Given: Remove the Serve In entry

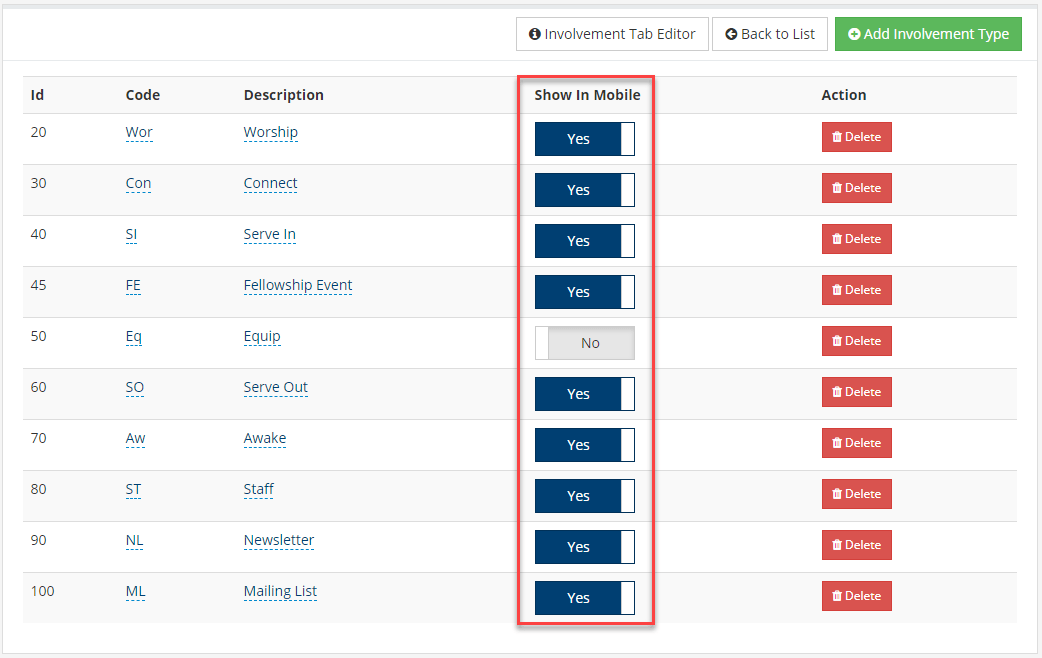Looking at the screenshot, I should (856, 239).
